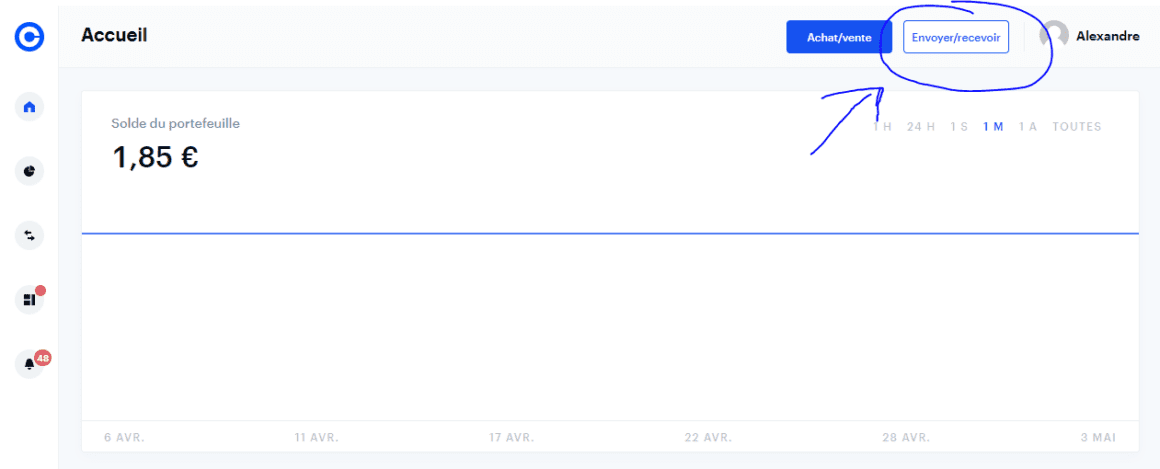Viewport: 1160px width, 469px height.
Task: Open the Alexandre account menu
Action: (1107, 37)
